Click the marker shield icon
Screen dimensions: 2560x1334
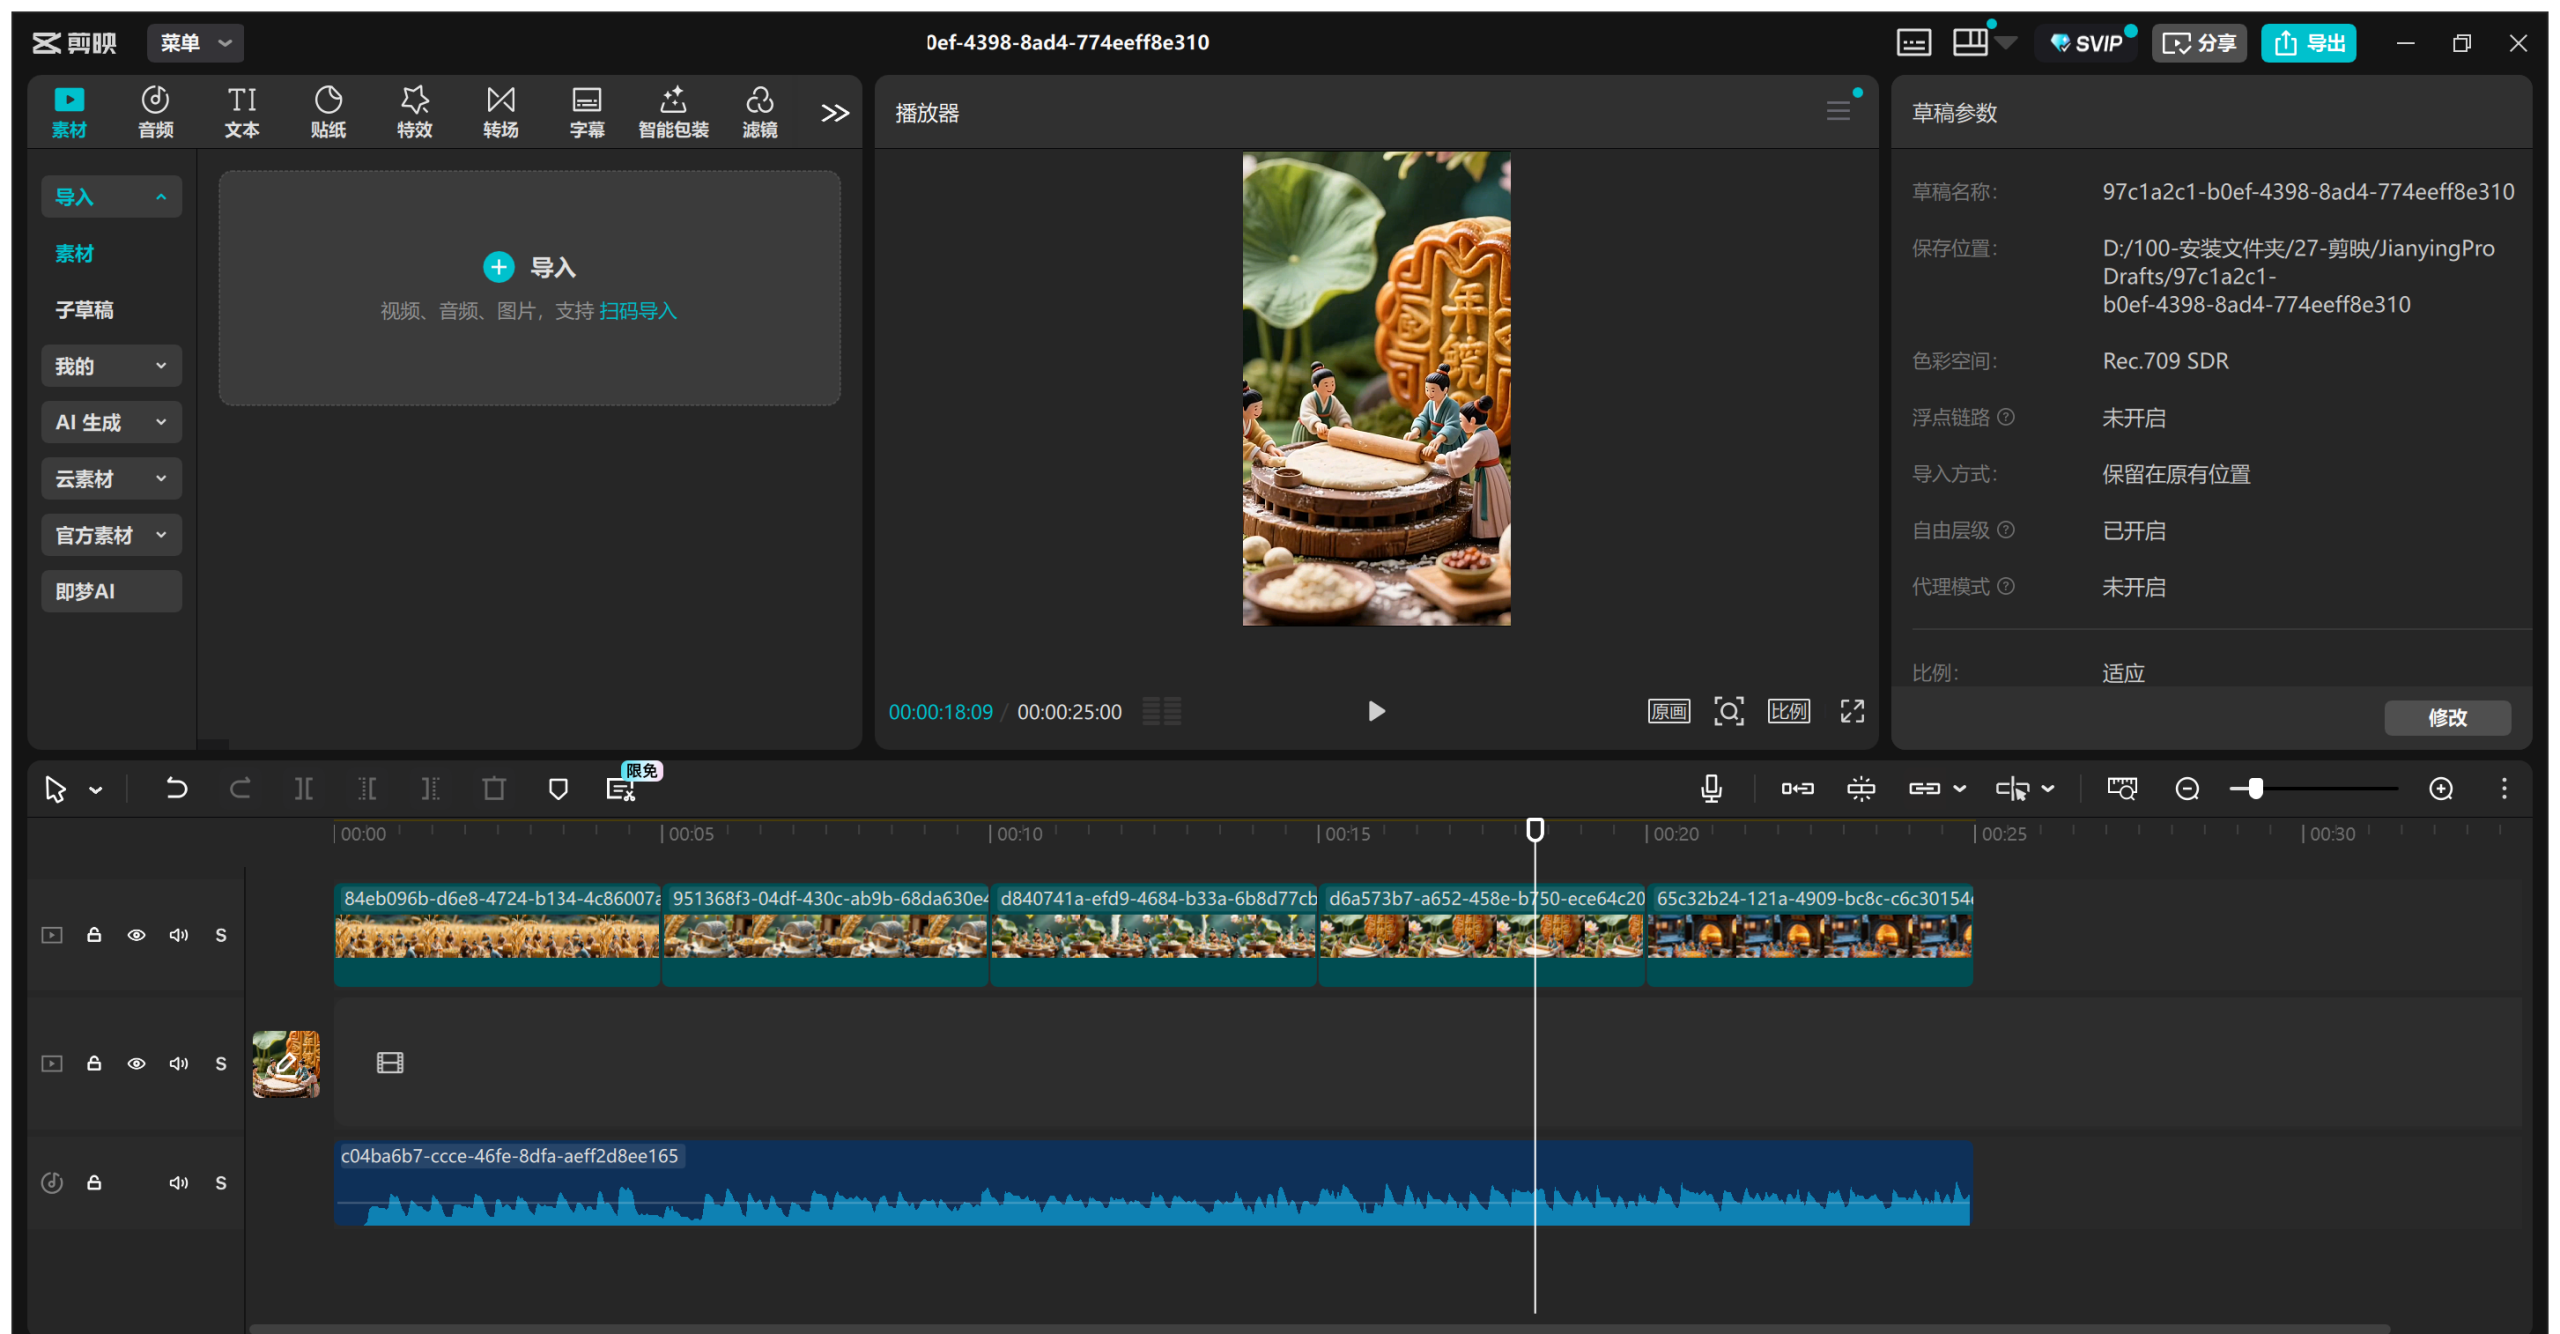558,789
